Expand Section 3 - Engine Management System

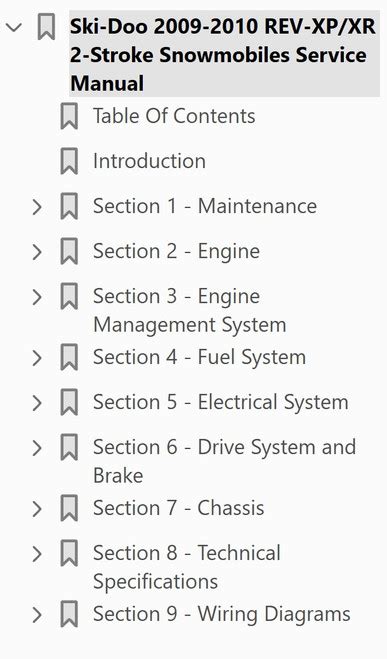coord(37,297)
